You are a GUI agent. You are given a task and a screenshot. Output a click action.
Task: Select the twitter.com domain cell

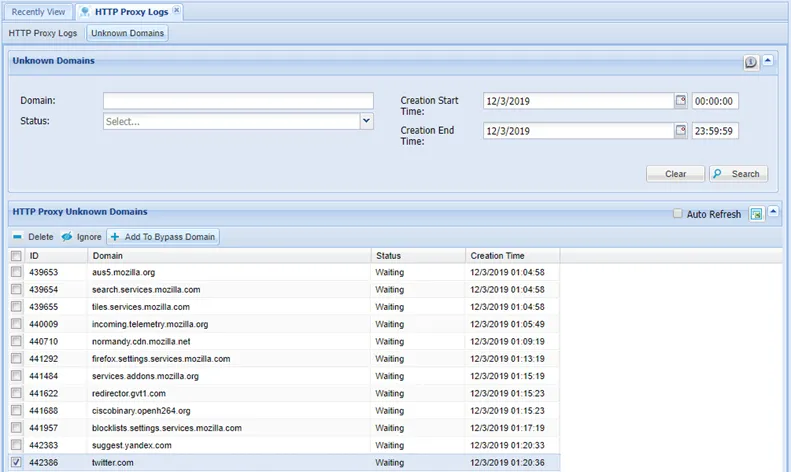click(x=229, y=462)
